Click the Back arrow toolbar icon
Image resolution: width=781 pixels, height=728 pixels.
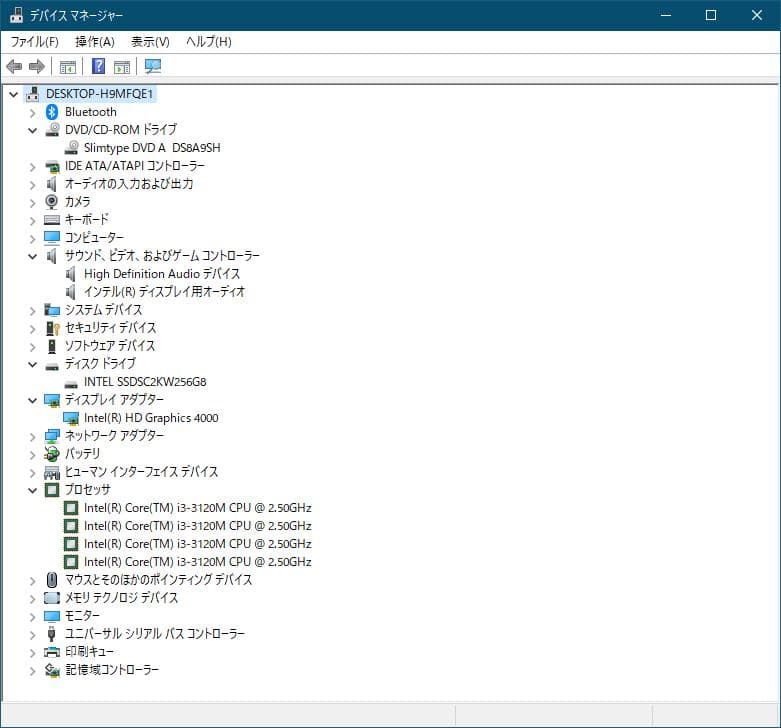pos(14,66)
